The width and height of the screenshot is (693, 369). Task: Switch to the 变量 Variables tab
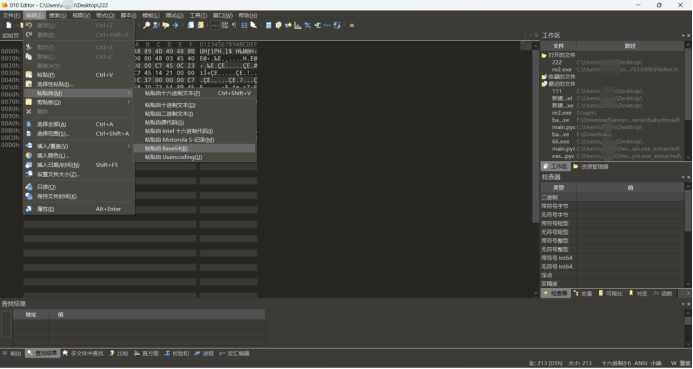pos(583,293)
